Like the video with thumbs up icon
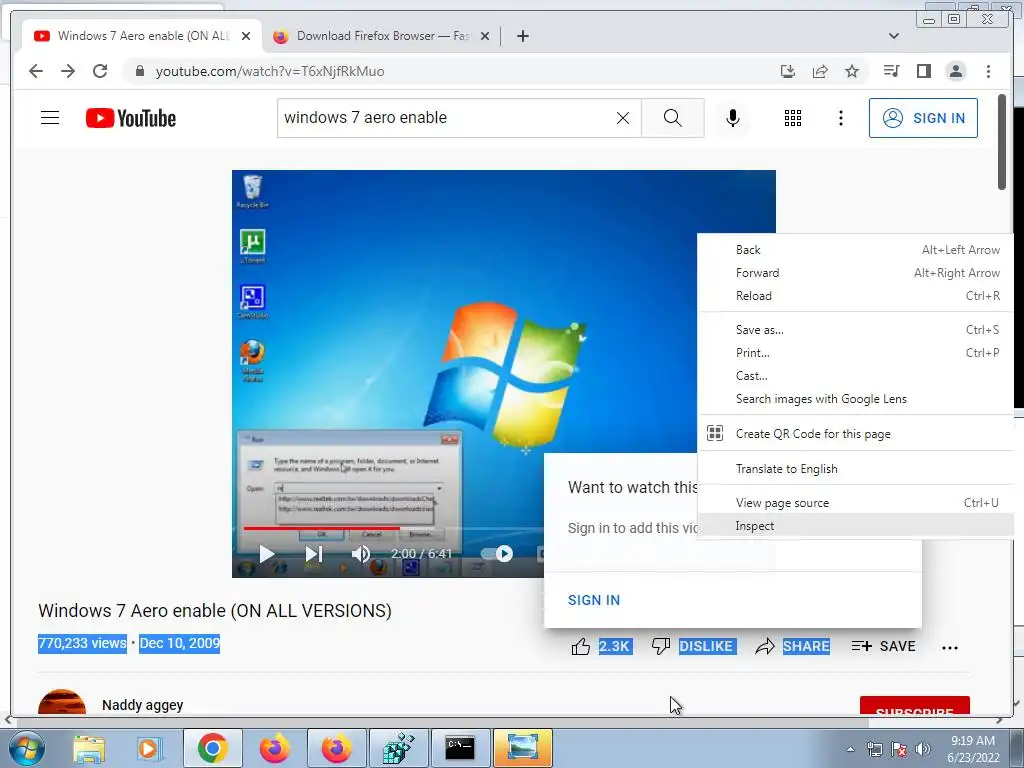 581,647
